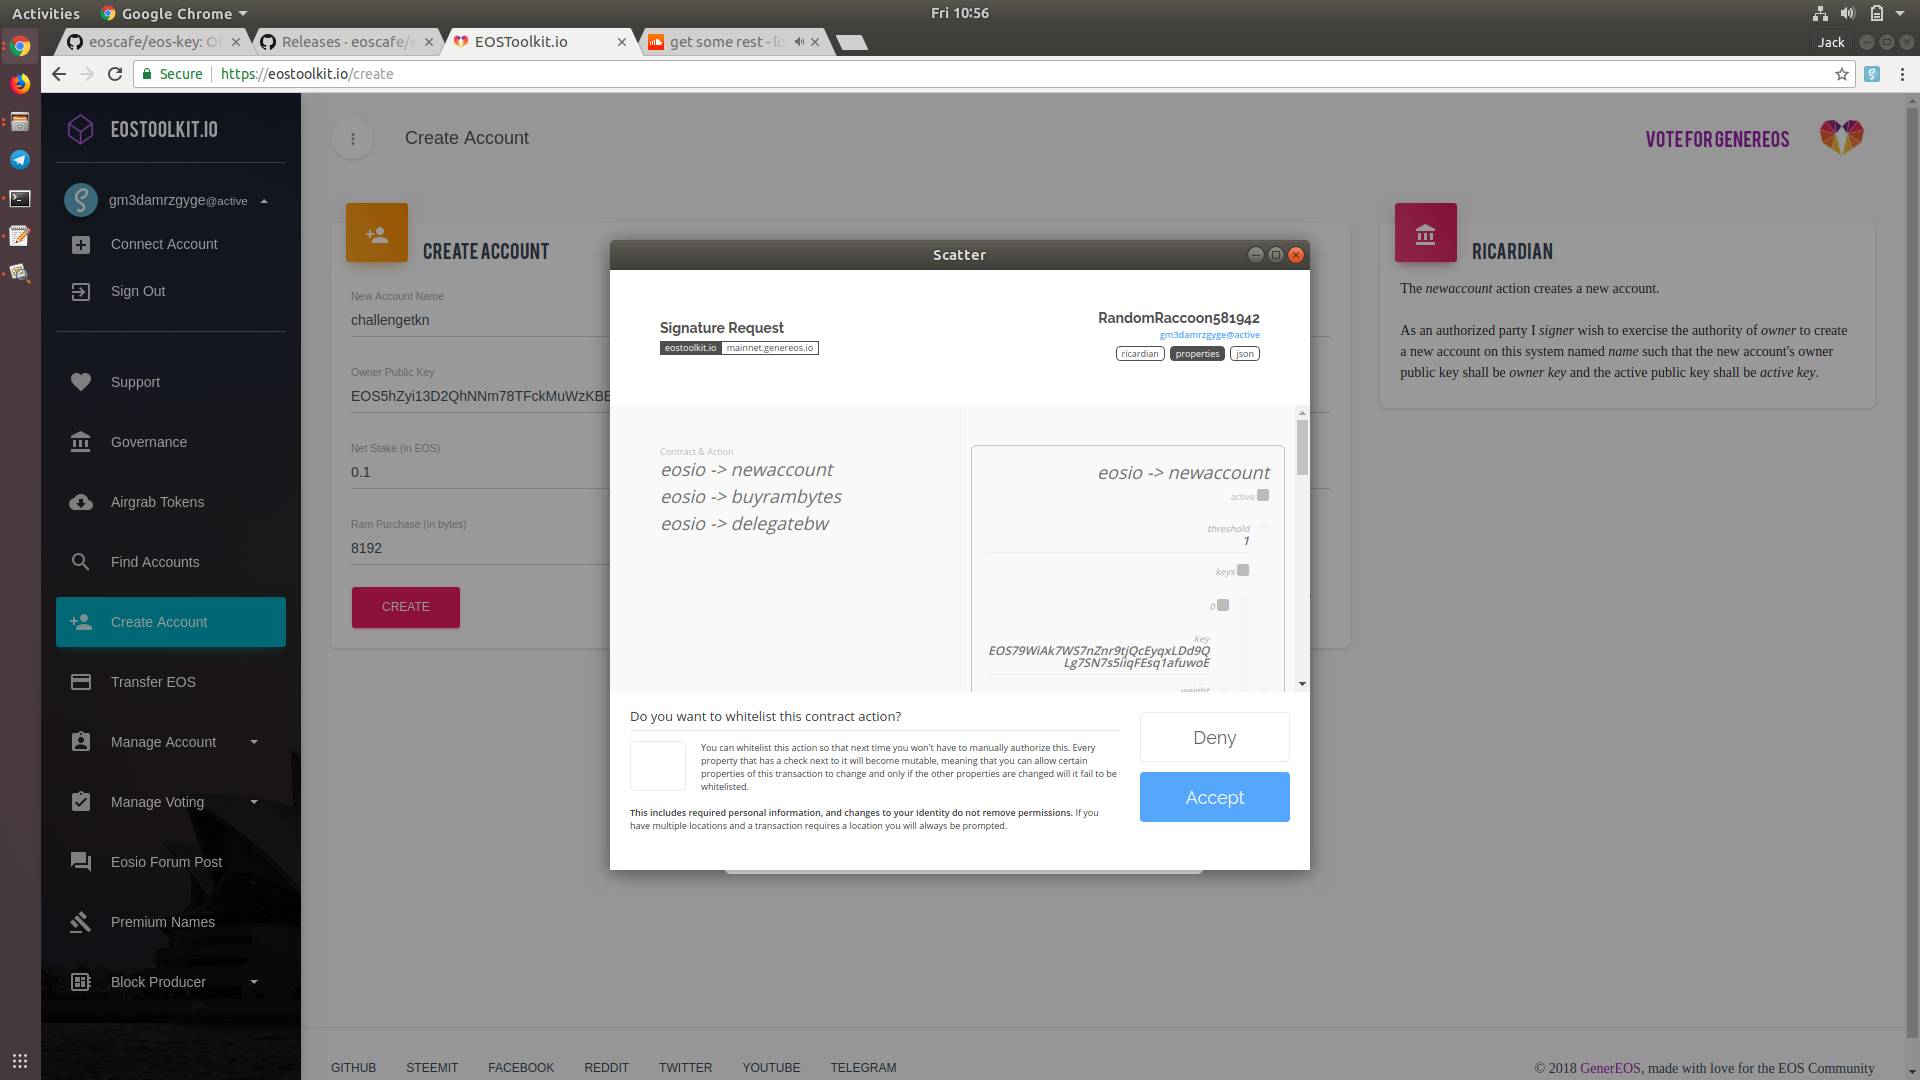The height and width of the screenshot is (1080, 1920).
Task: Click the Support heart icon
Action: click(81, 382)
